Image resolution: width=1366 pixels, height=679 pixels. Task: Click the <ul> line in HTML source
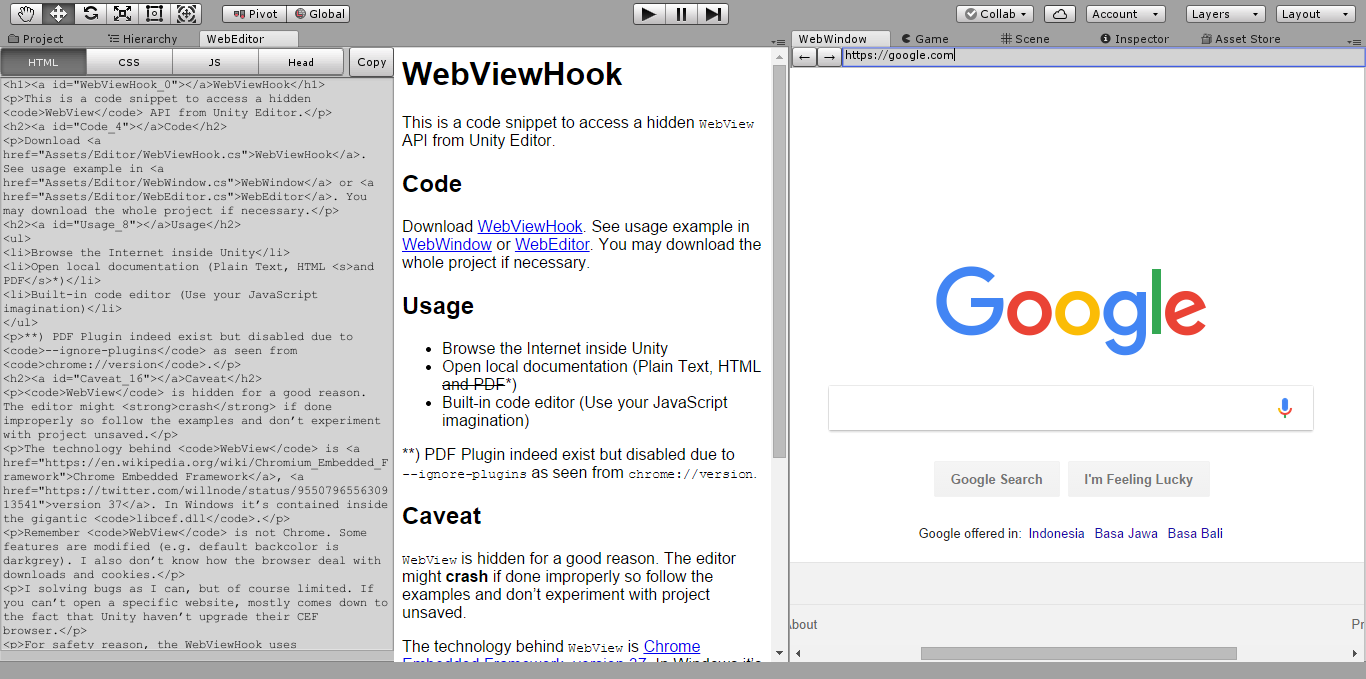[16, 239]
